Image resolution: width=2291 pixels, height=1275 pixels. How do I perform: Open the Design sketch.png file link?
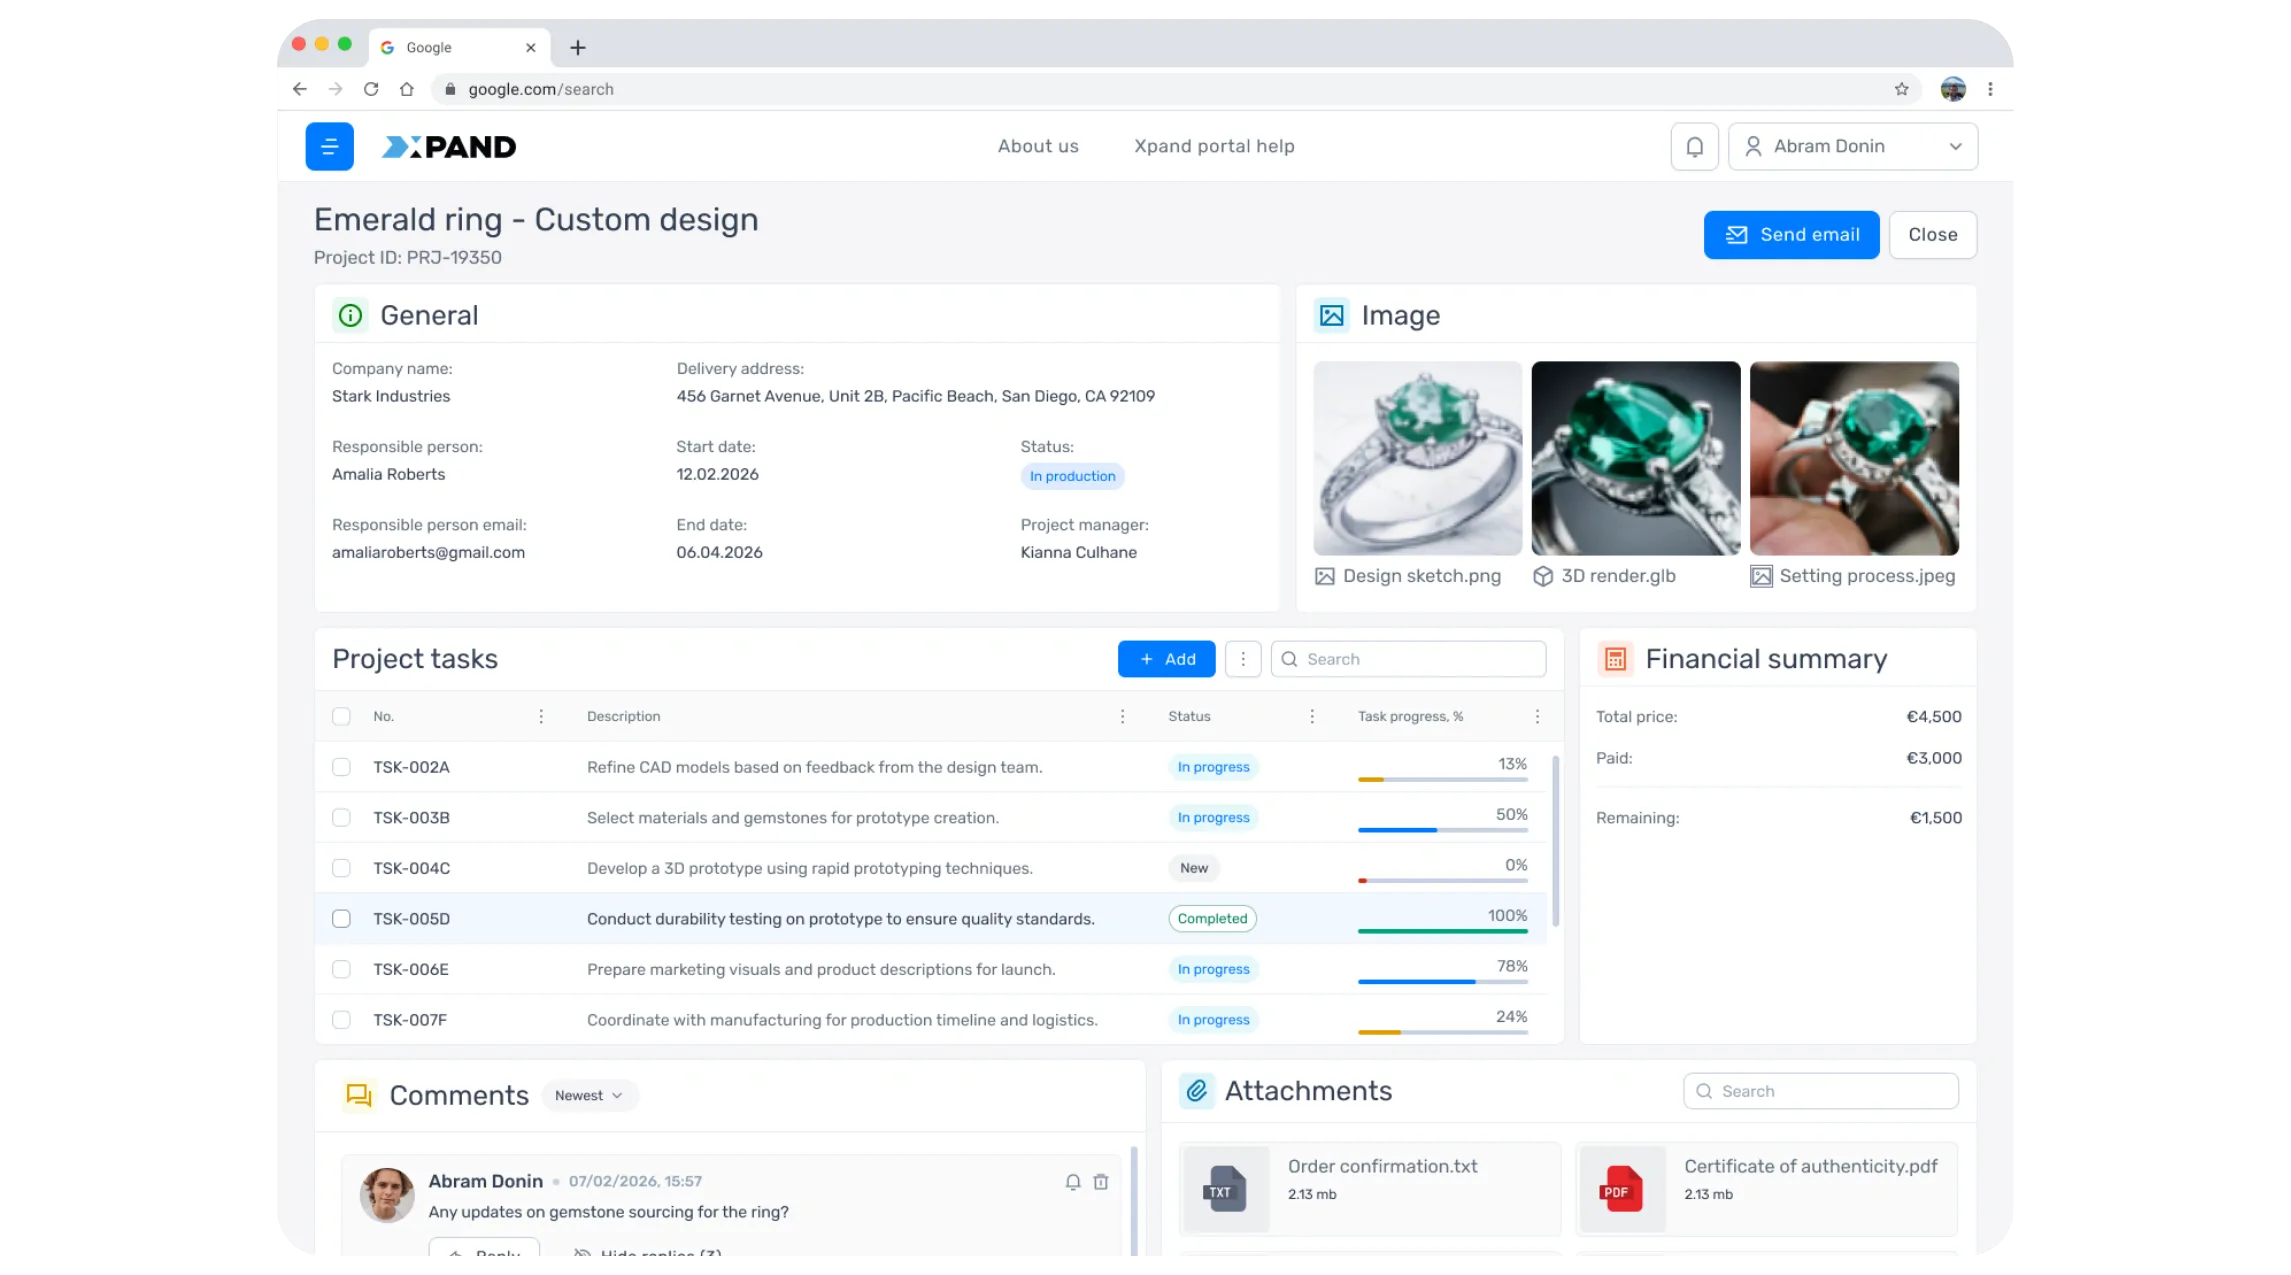(x=1408, y=576)
